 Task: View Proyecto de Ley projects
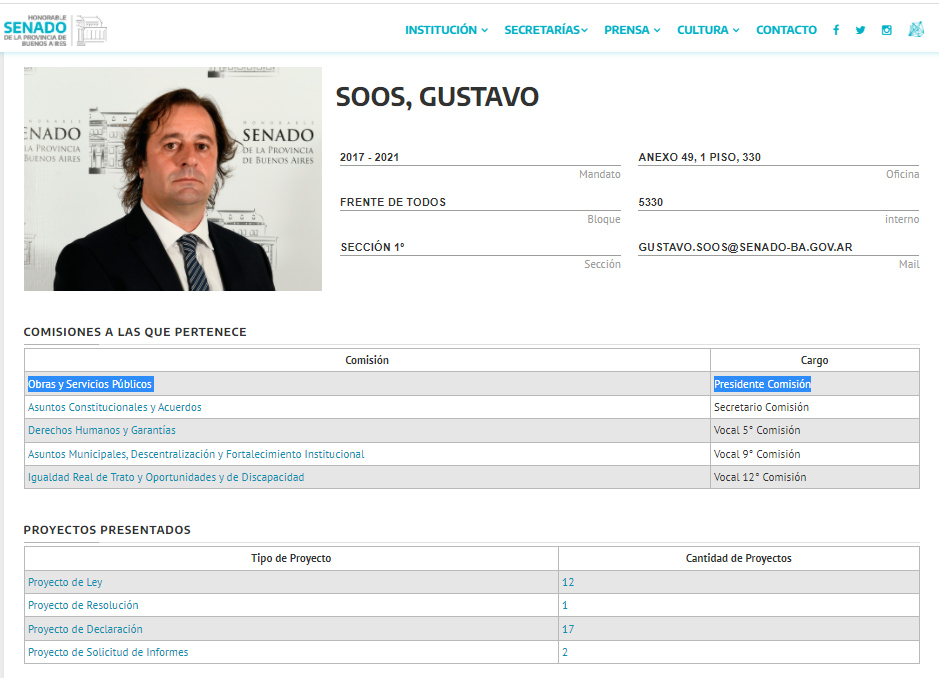(65, 582)
